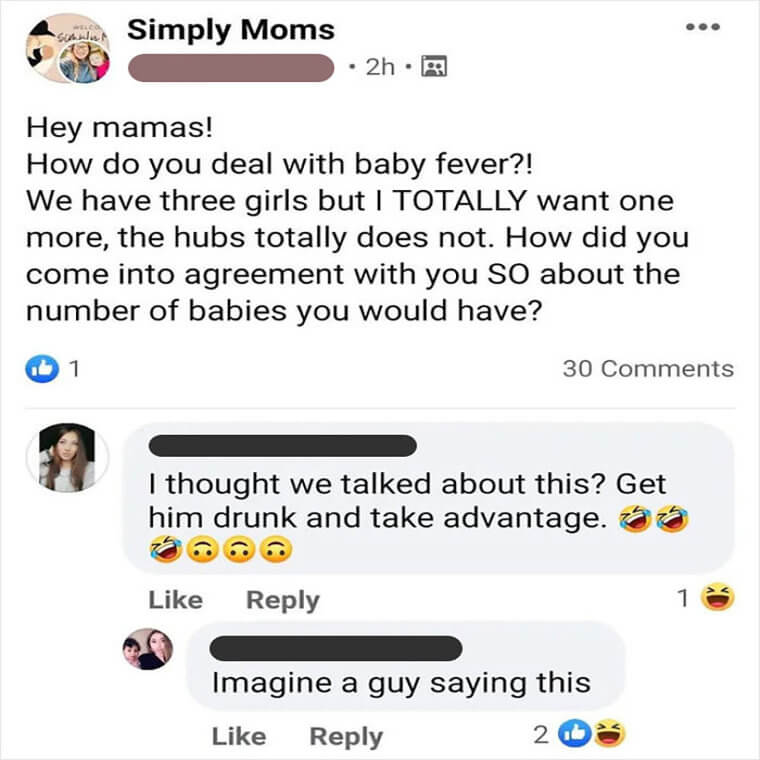The image size is (760, 760).
Task: Reply to 'Imagine a guy saying this'
Action: pos(346,738)
